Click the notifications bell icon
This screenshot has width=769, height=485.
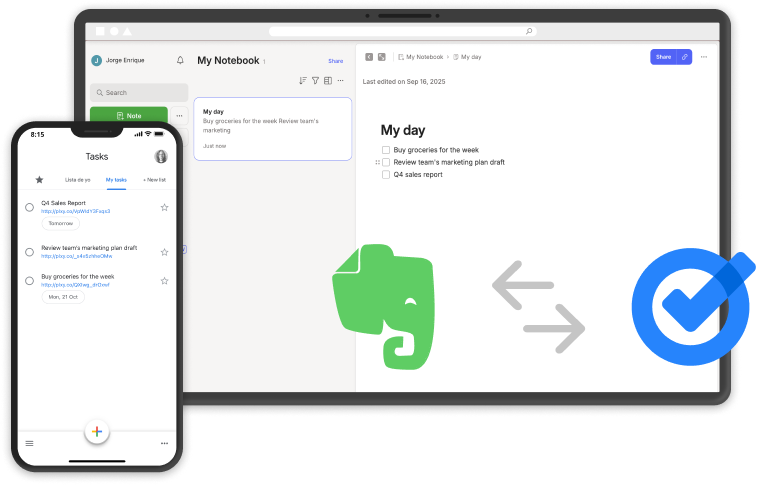(180, 60)
